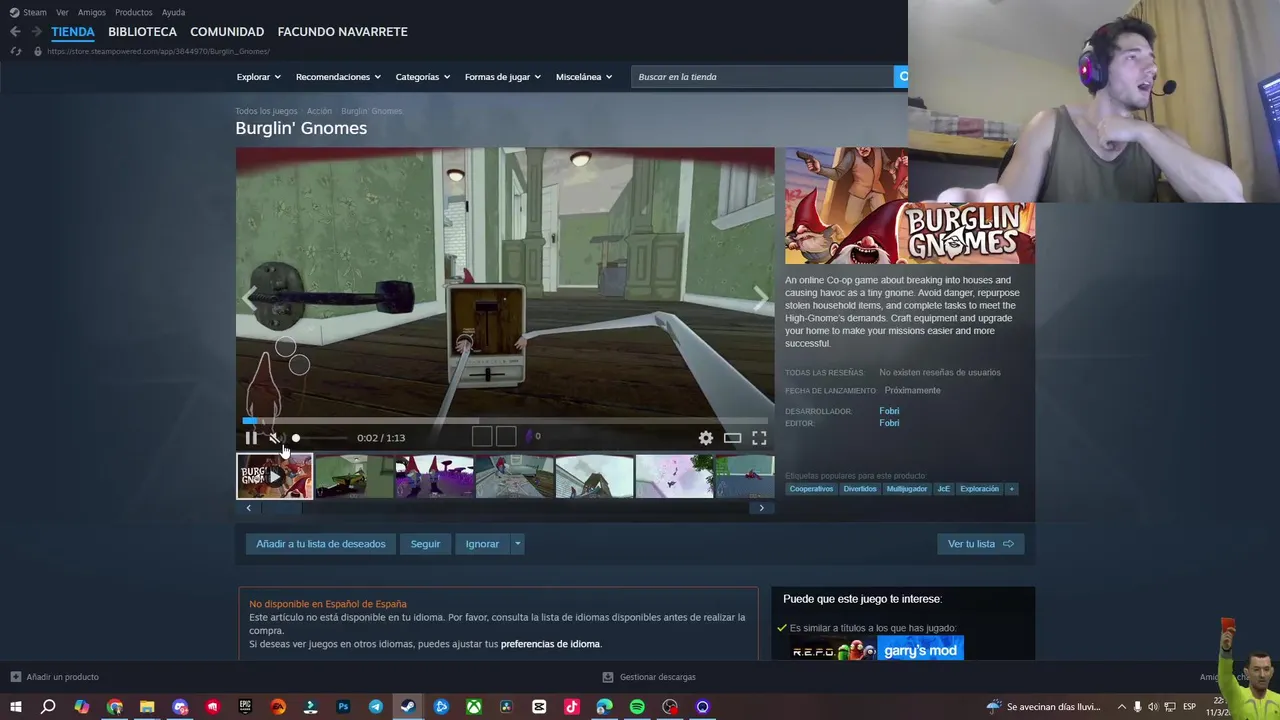Open Gestionar descargas

[x=649, y=677]
